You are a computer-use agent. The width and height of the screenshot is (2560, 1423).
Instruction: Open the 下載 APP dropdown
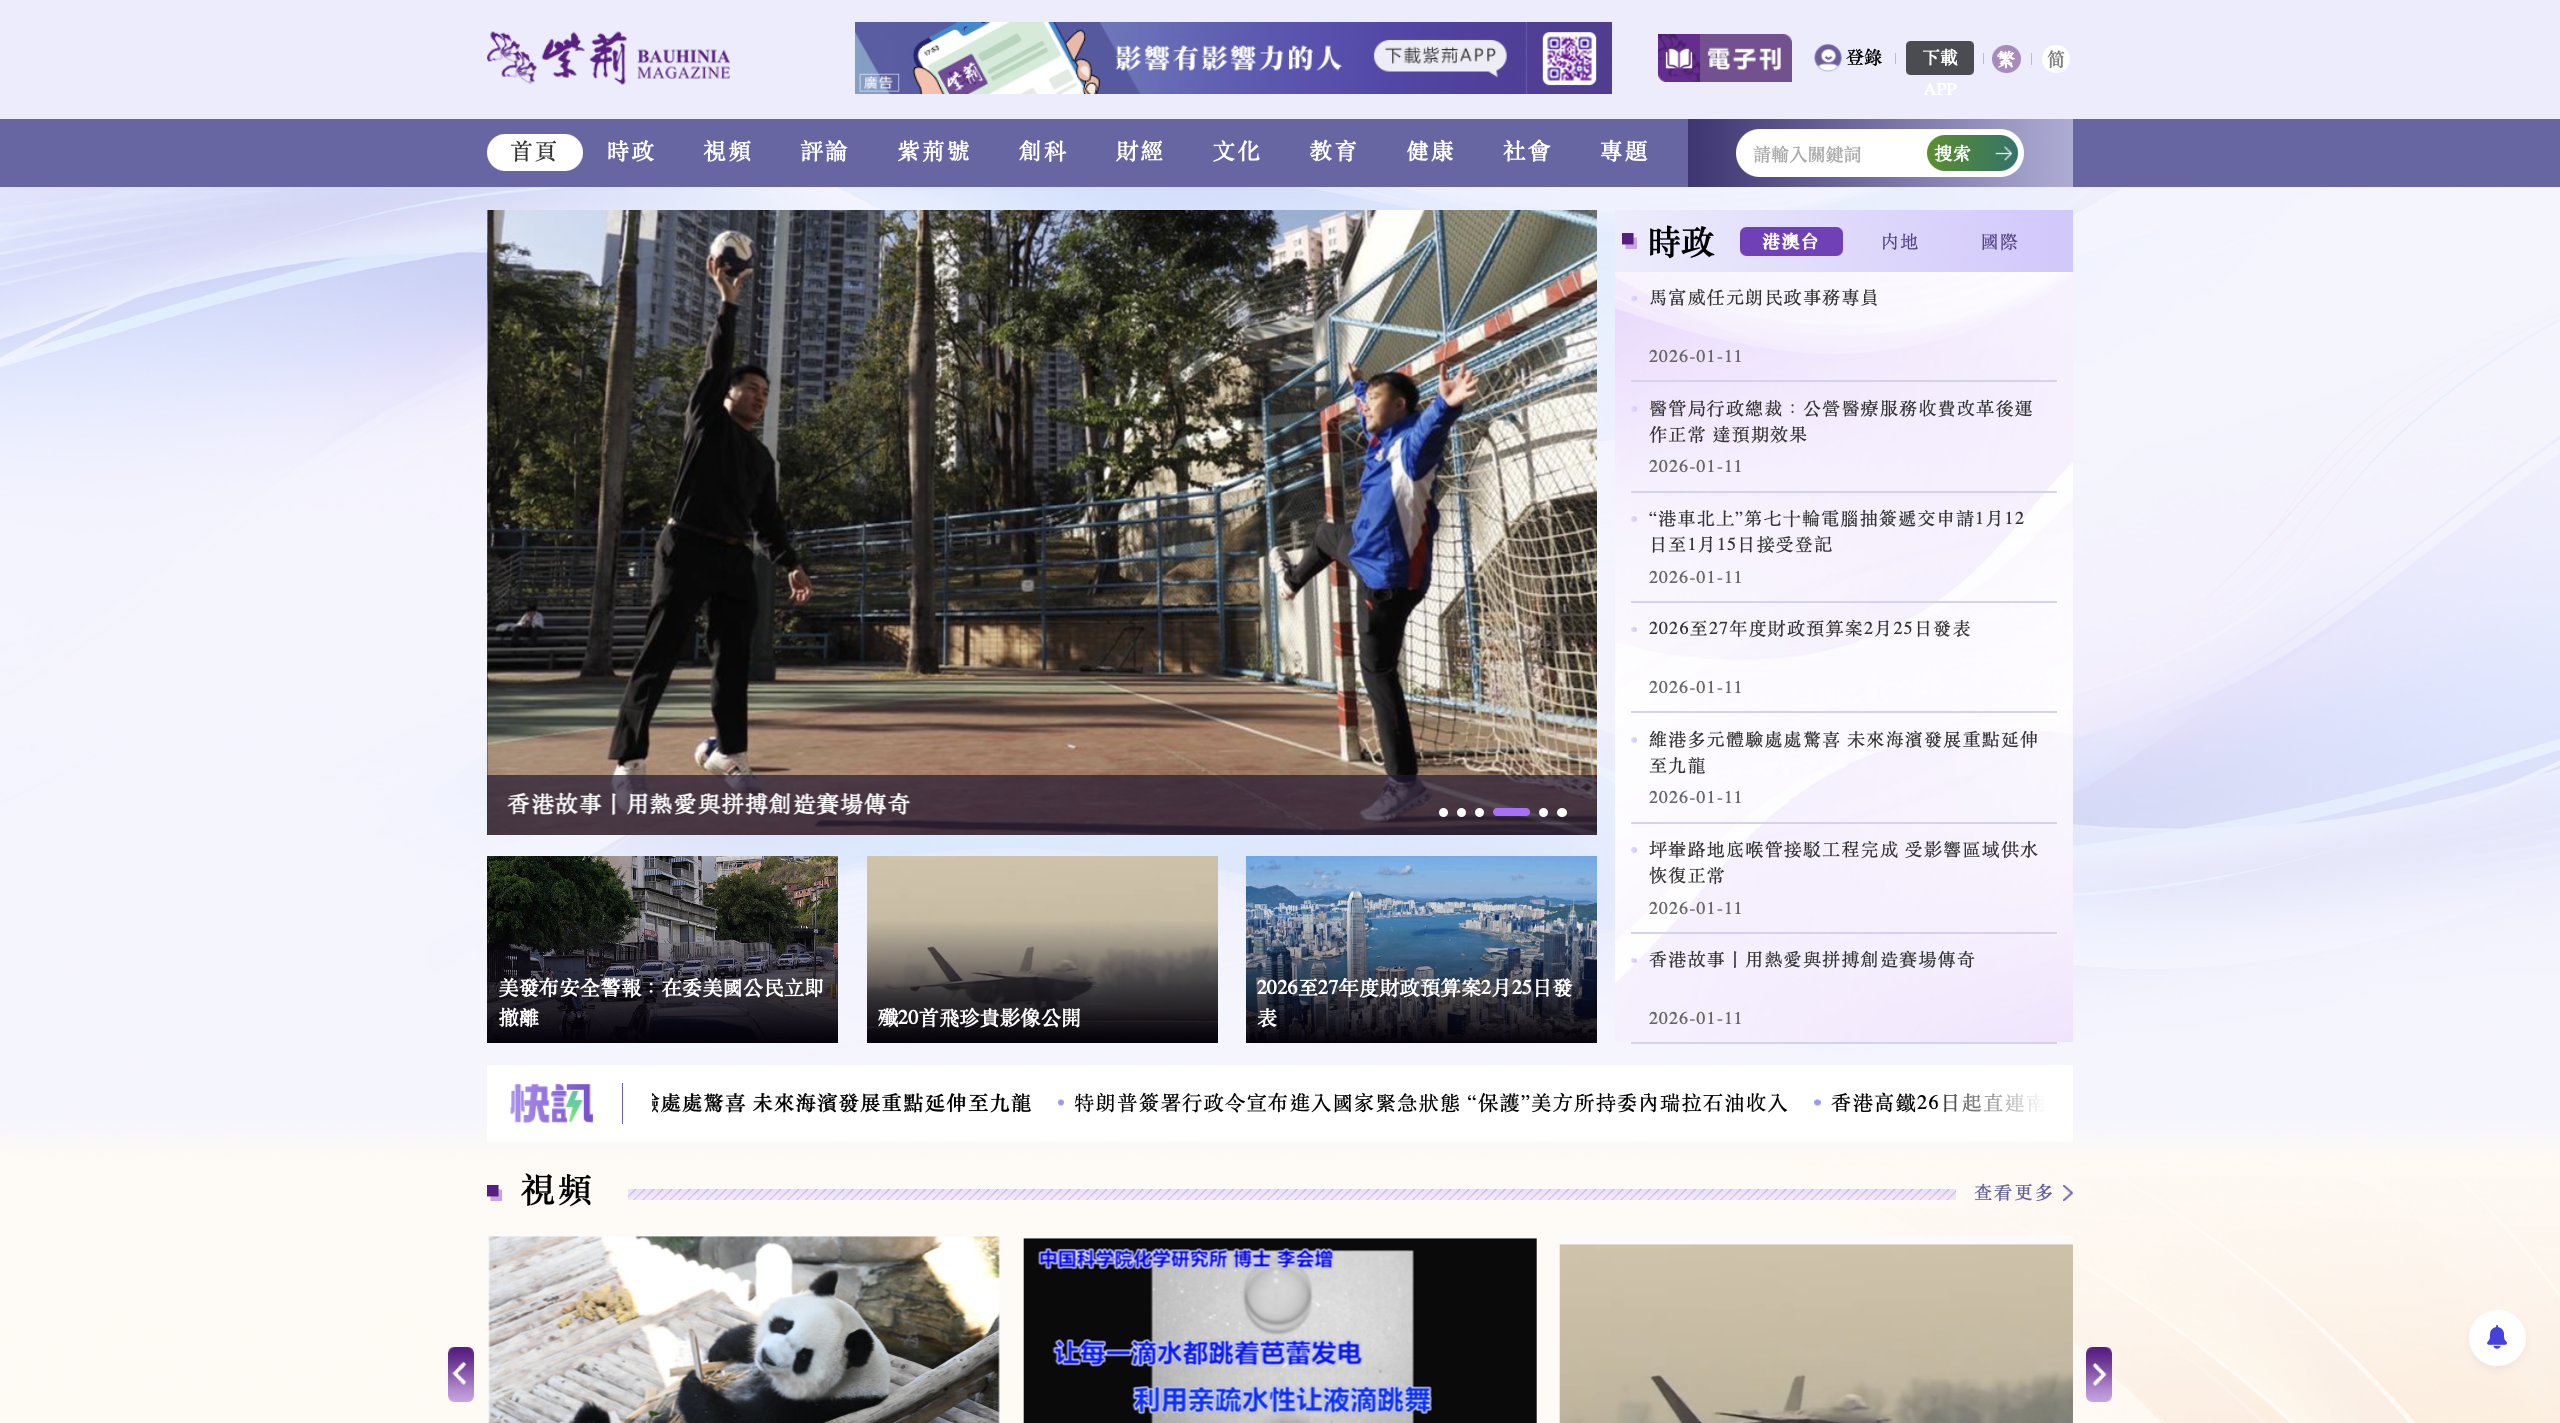[1939, 58]
